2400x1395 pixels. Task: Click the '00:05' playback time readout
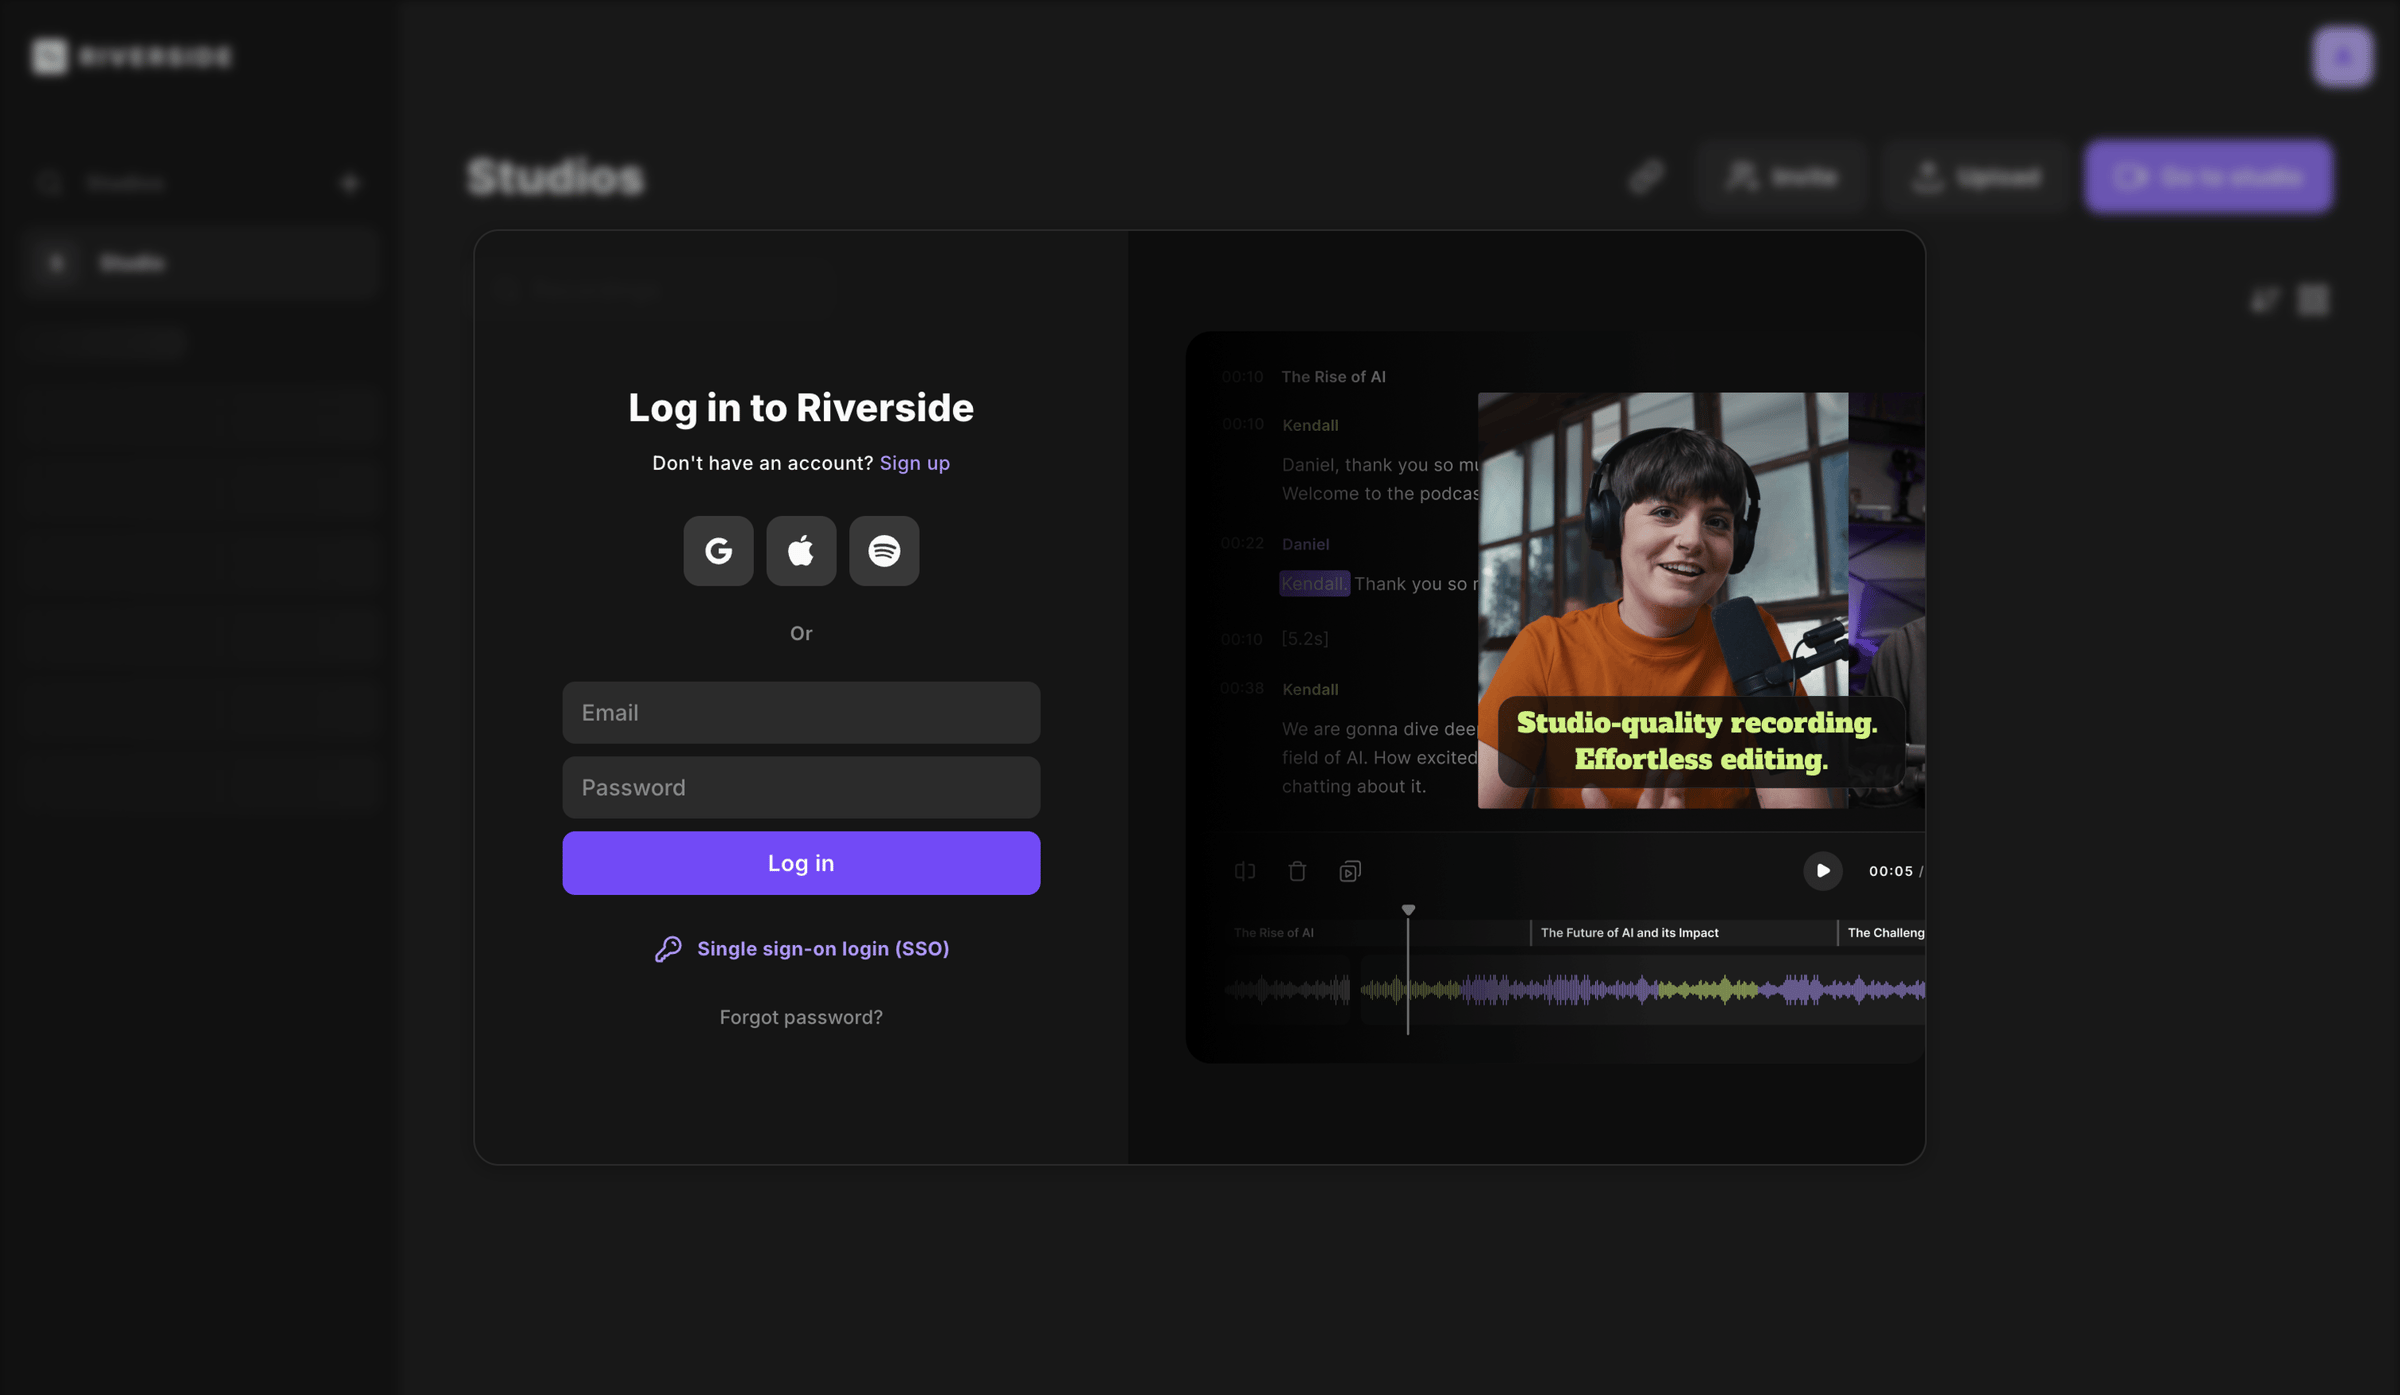(1891, 871)
